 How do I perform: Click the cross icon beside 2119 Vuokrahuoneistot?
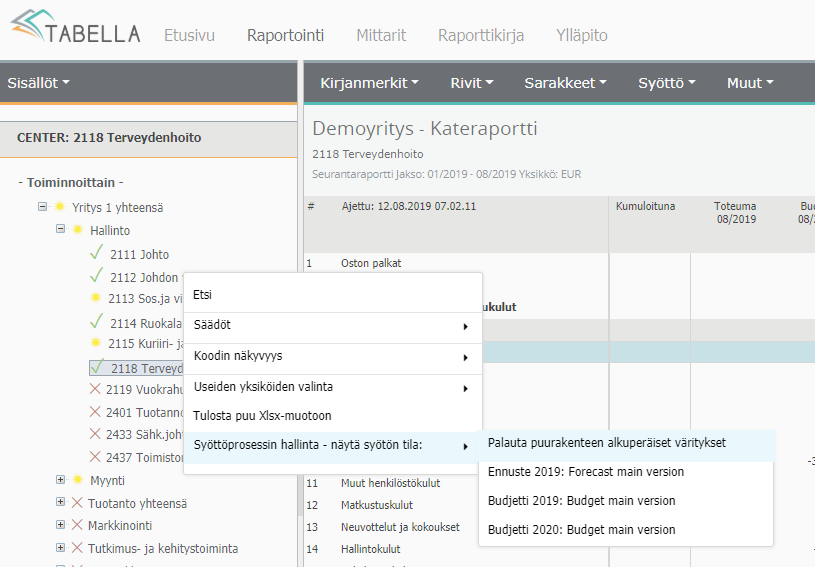point(95,389)
